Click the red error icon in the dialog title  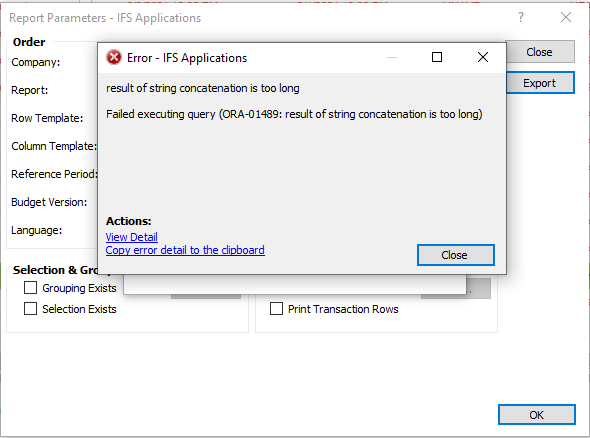(x=114, y=58)
